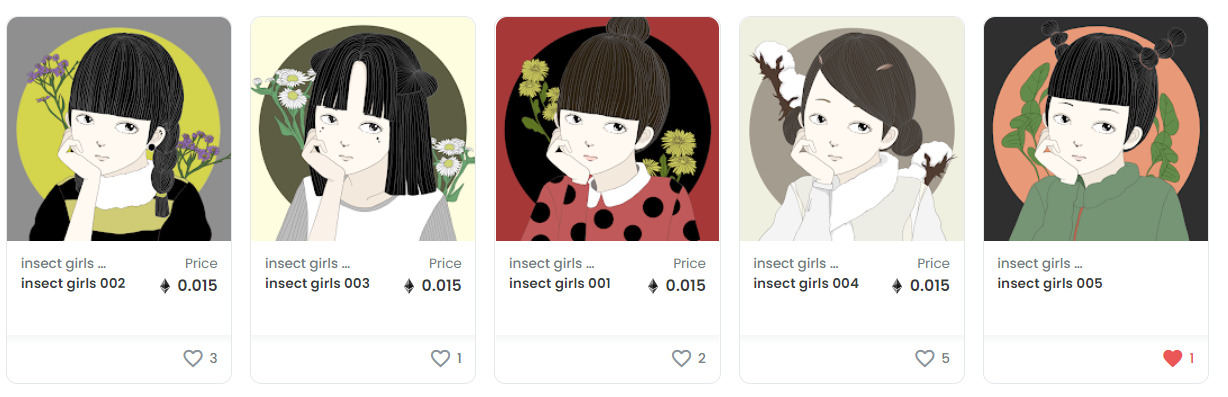Favorite insect girls 001 via heart

point(681,358)
